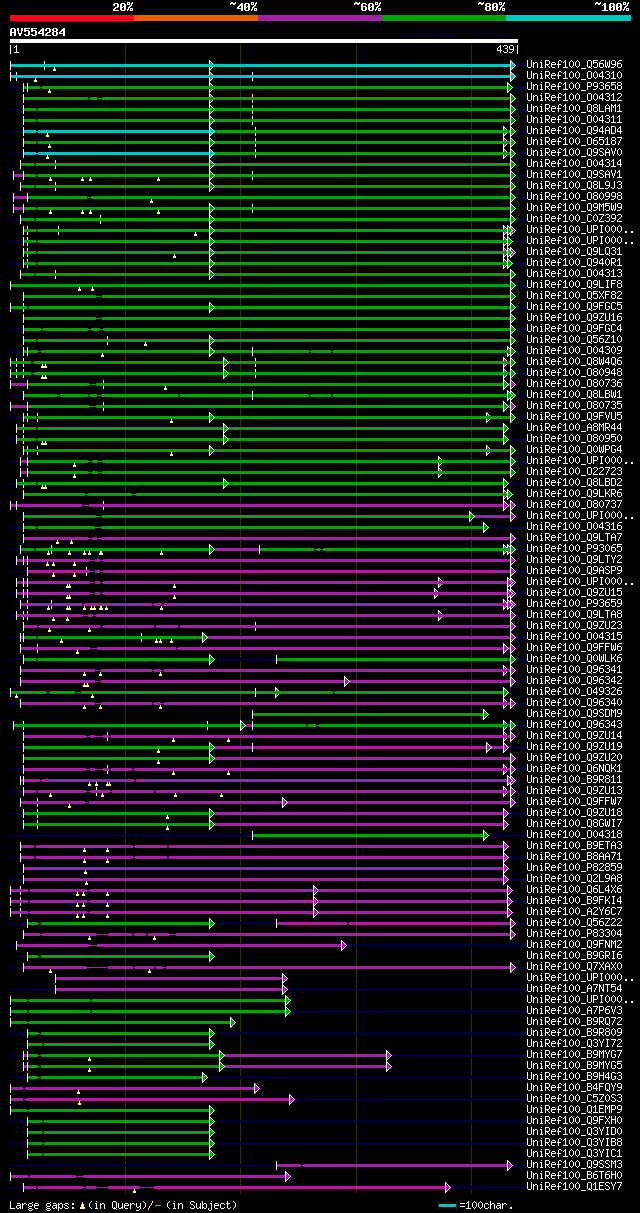Image resolution: width=640 pixels, height=1213 pixels.
Task: Select the UniRef100_Q1ESY7 label
Action: pos(574,1186)
